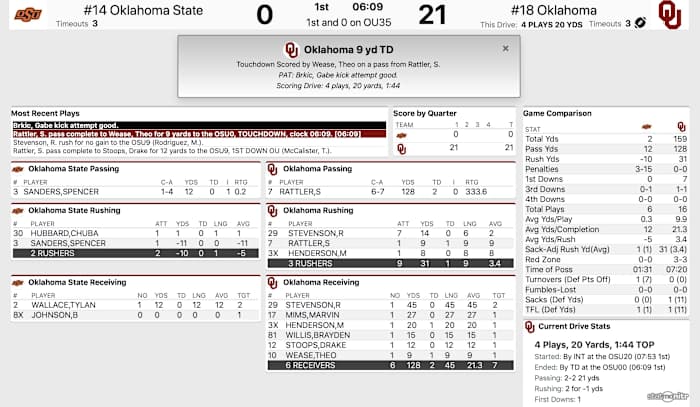Close the Oklahoma 9 yd TD popup
This screenshot has width=700, height=407.
point(505,47)
